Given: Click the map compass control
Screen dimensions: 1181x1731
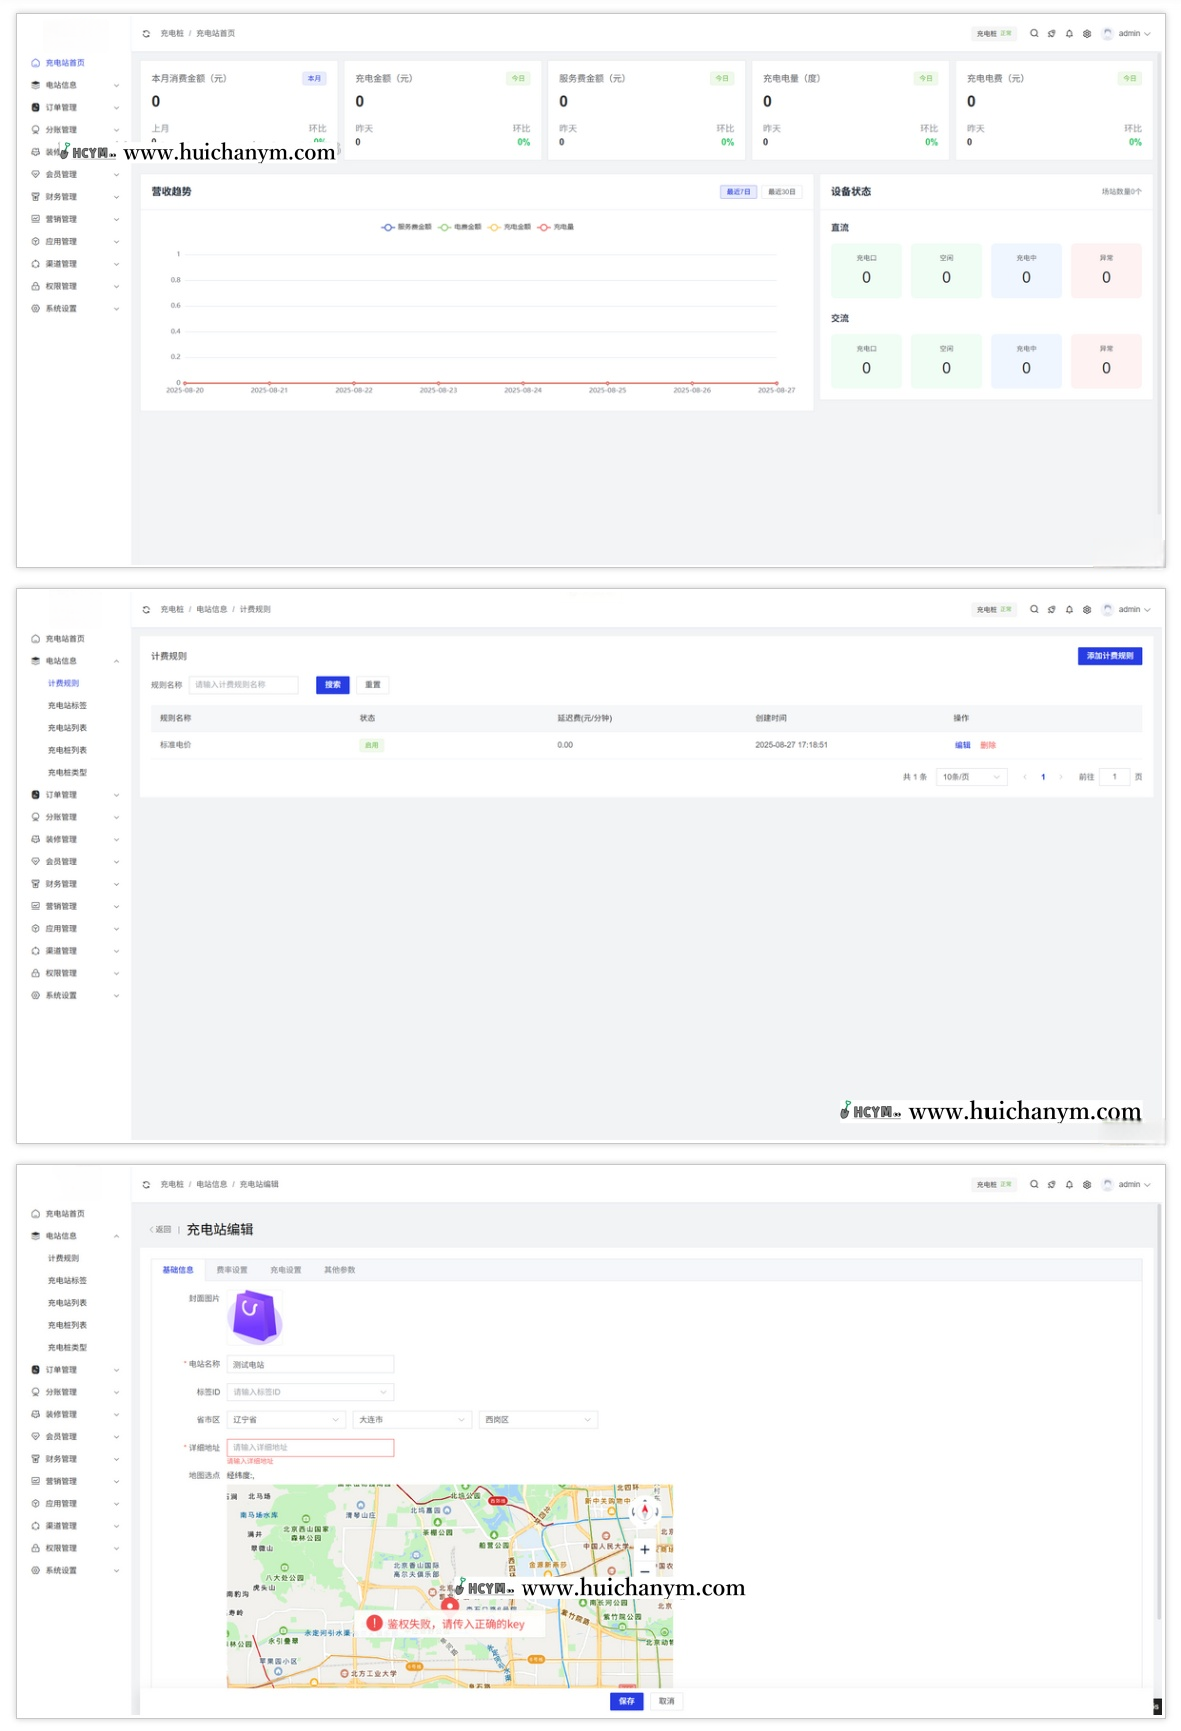Looking at the screenshot, I should point(645,1511).
